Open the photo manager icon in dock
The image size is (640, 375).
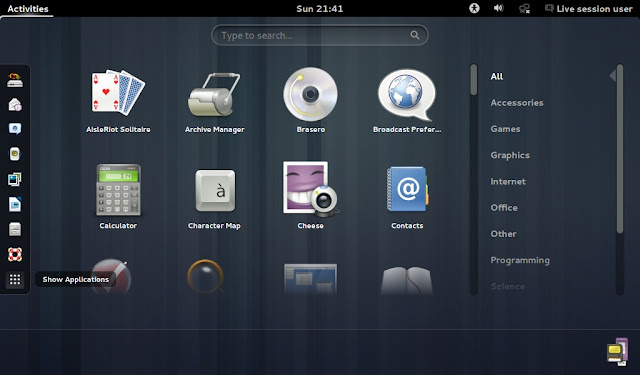[15, 179]
